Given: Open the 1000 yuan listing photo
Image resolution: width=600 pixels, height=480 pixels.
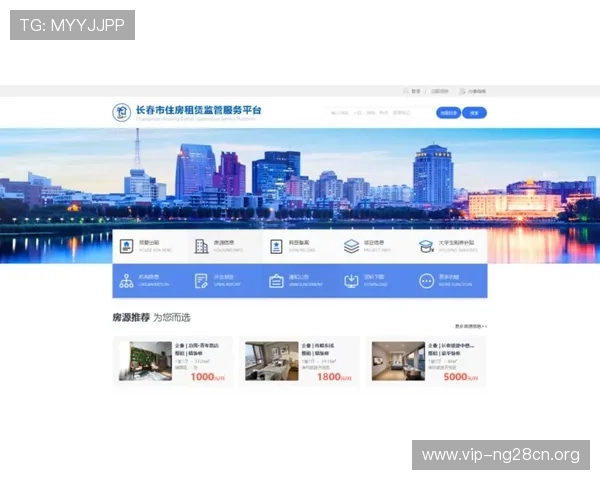Looking at the screenshot, I should [x=145, y=361].
